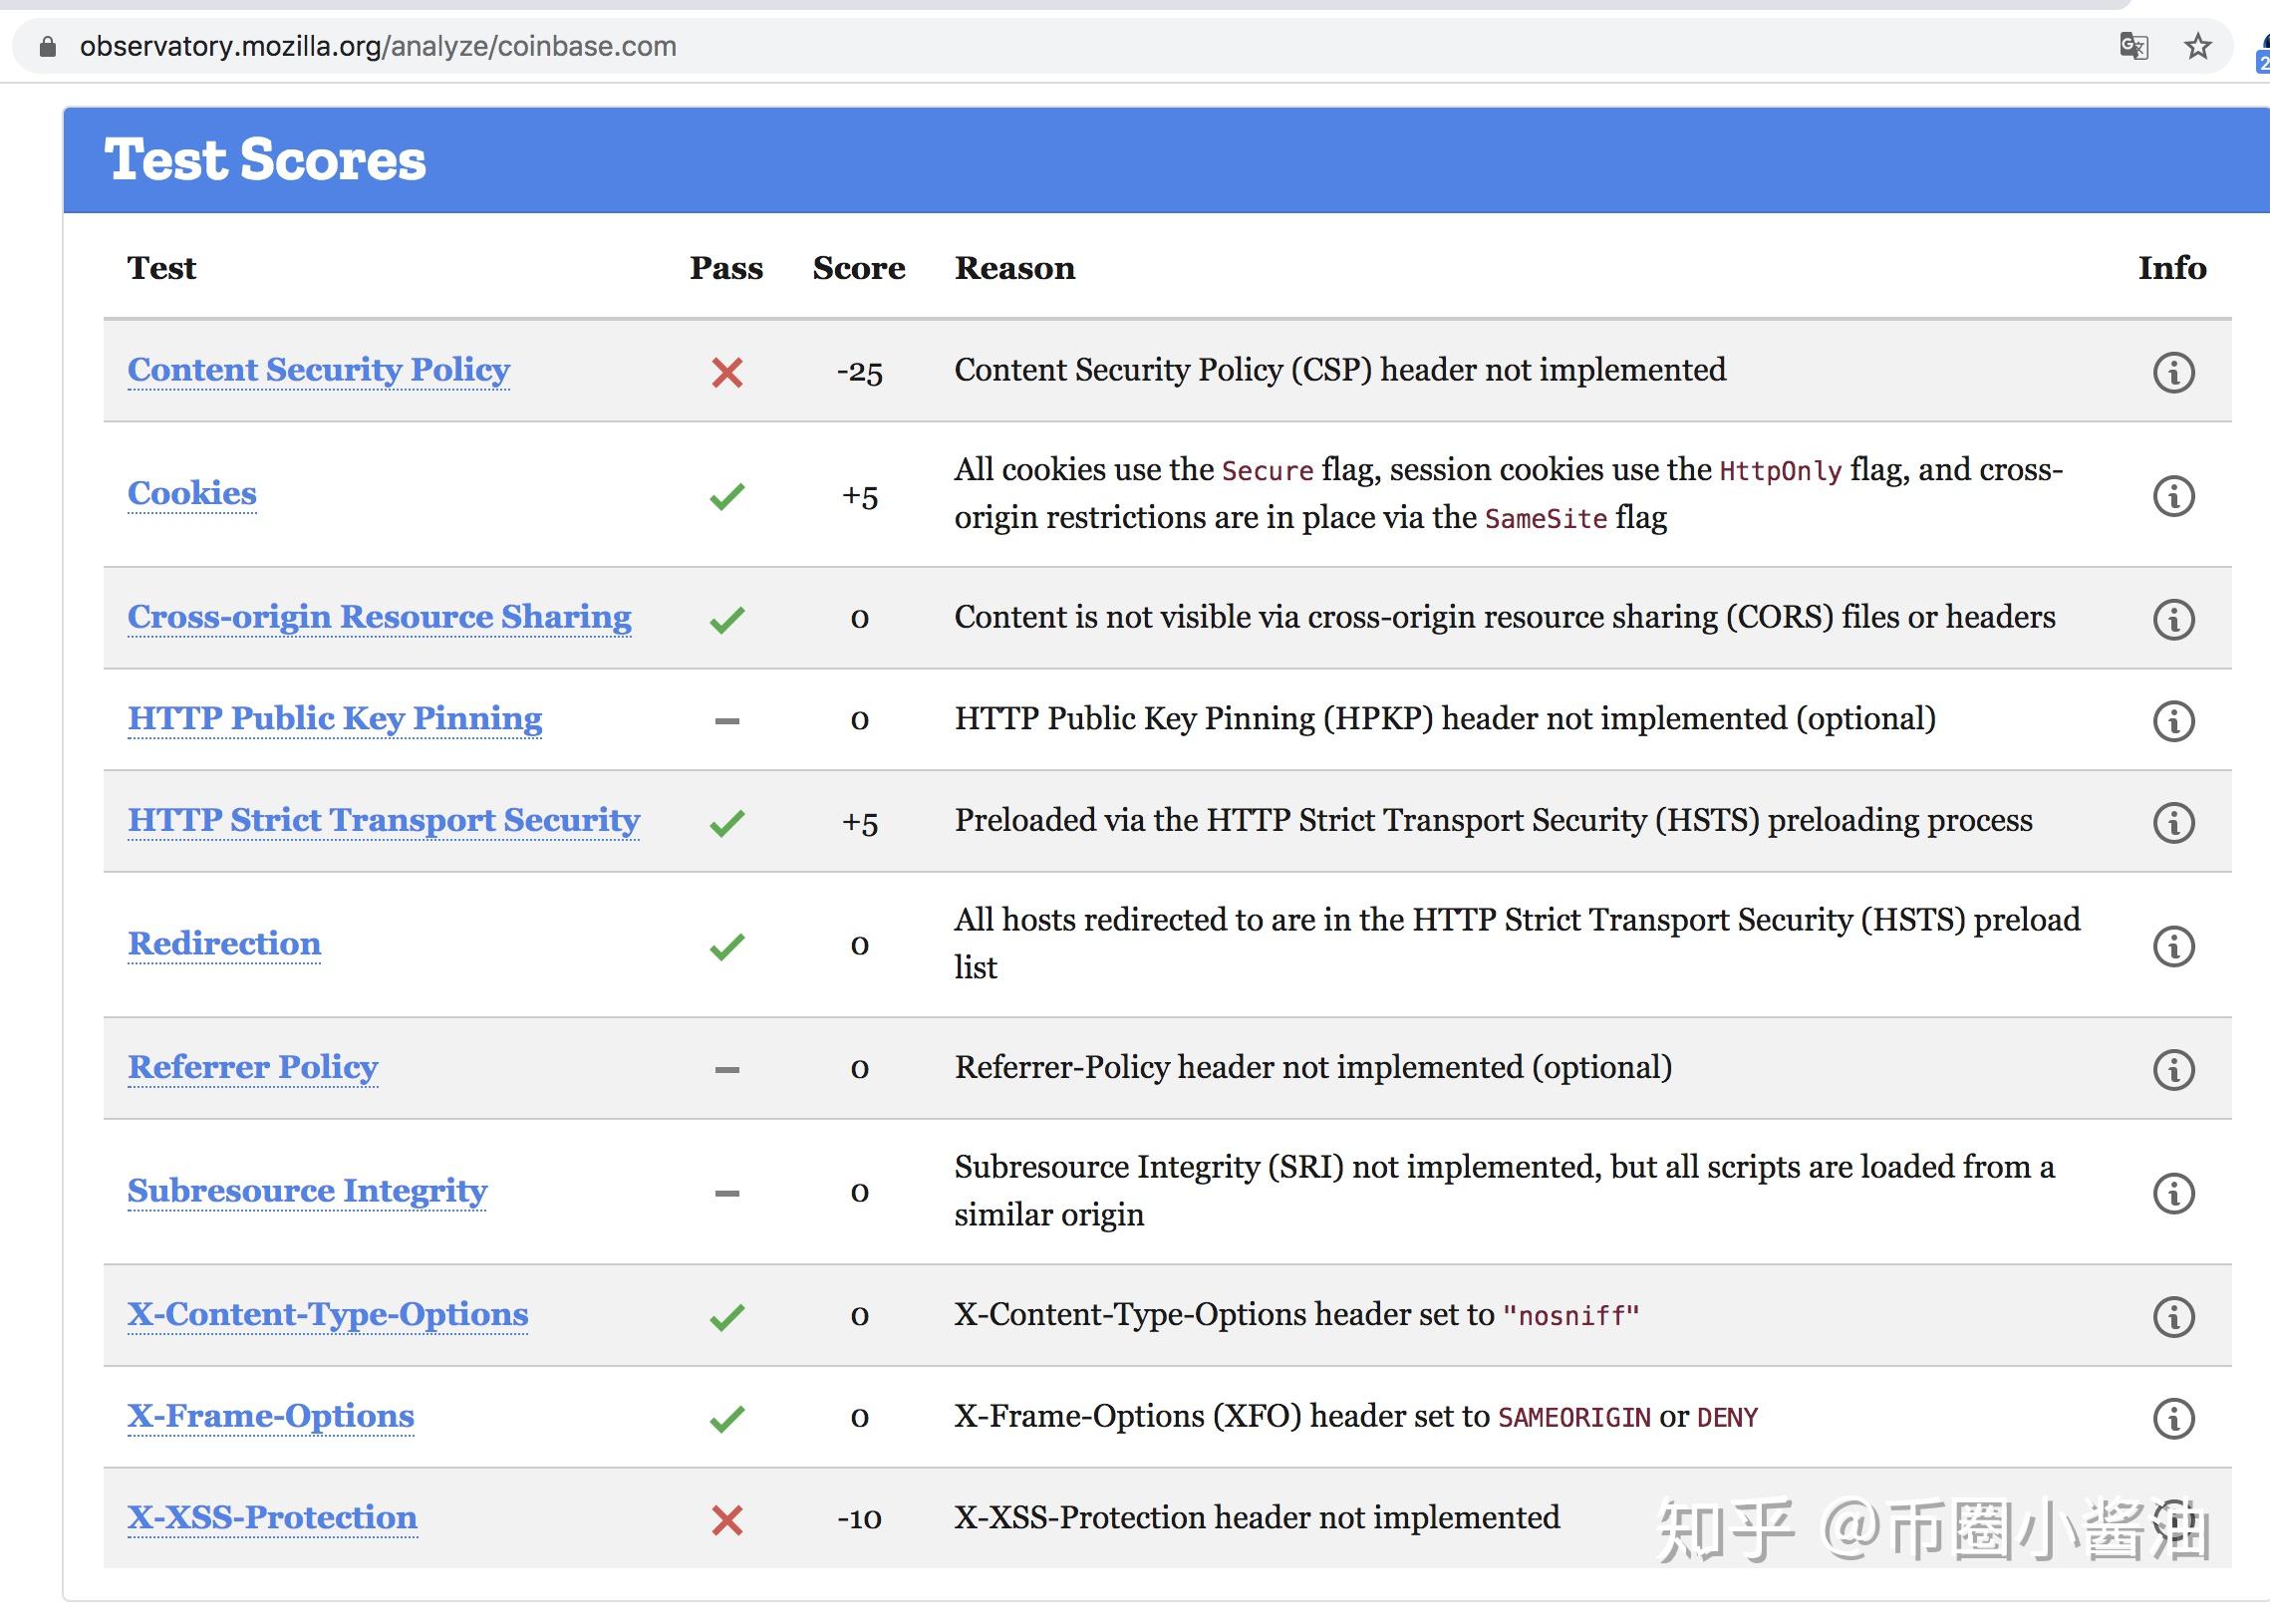This screenshot has width=2270, height=1624.
Task: Click the 'X-XSS-Protection header not implemented' reason
Action: (1257, 1517)
